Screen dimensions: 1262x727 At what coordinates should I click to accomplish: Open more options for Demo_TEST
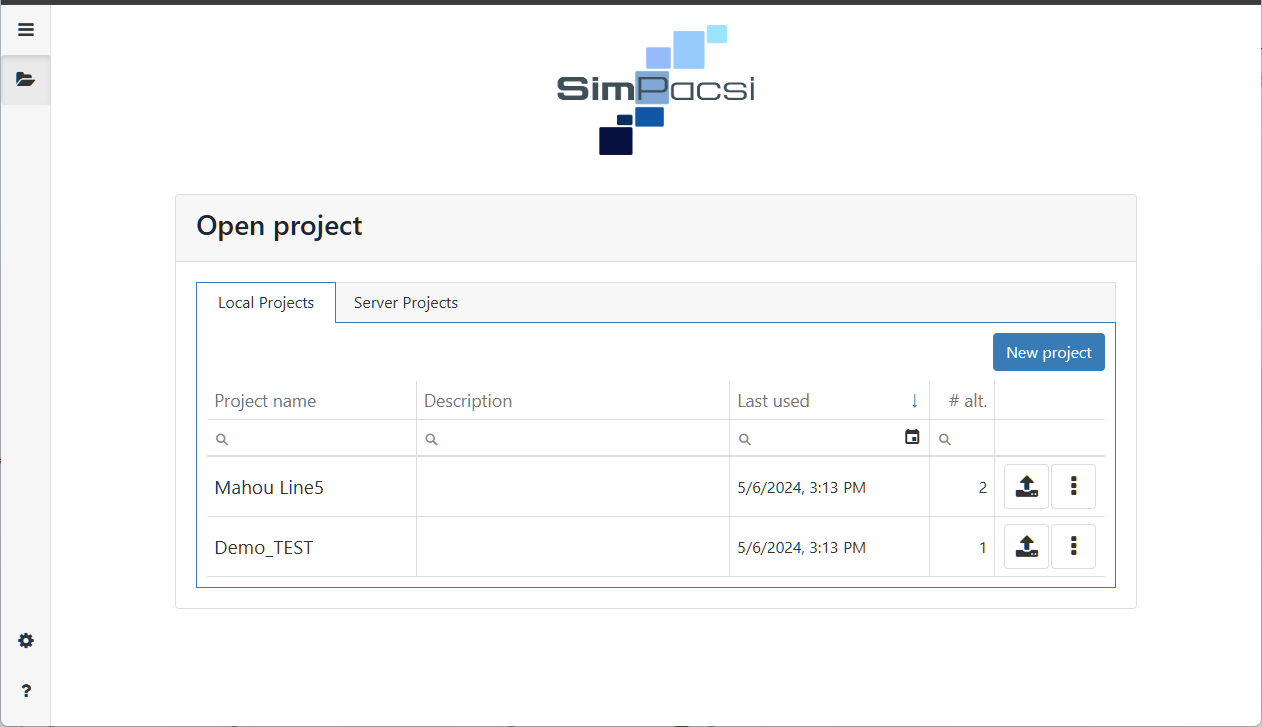pyautogui.click(x=1073, y=547)
